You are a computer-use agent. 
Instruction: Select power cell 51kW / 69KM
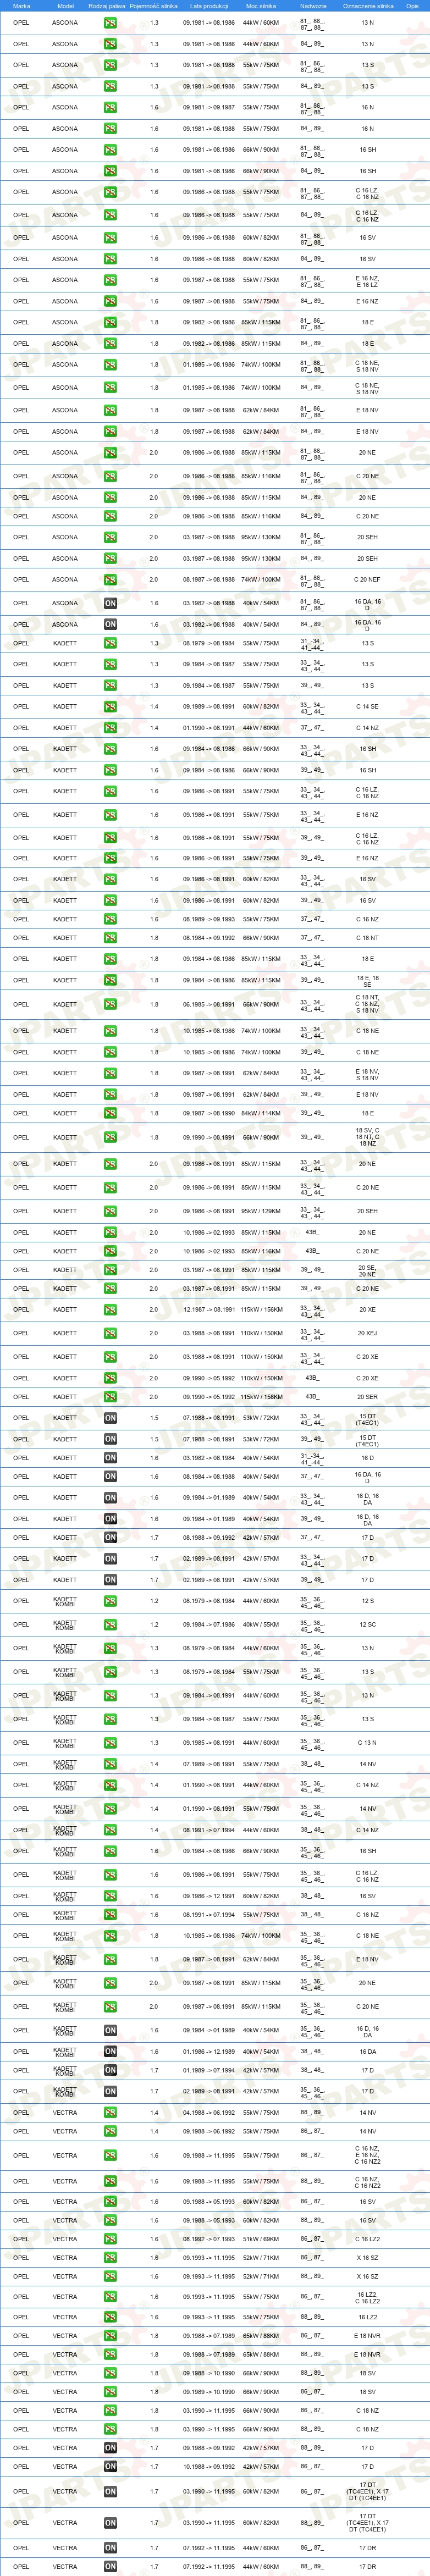pyautogui.click(x=261, y=2239)
